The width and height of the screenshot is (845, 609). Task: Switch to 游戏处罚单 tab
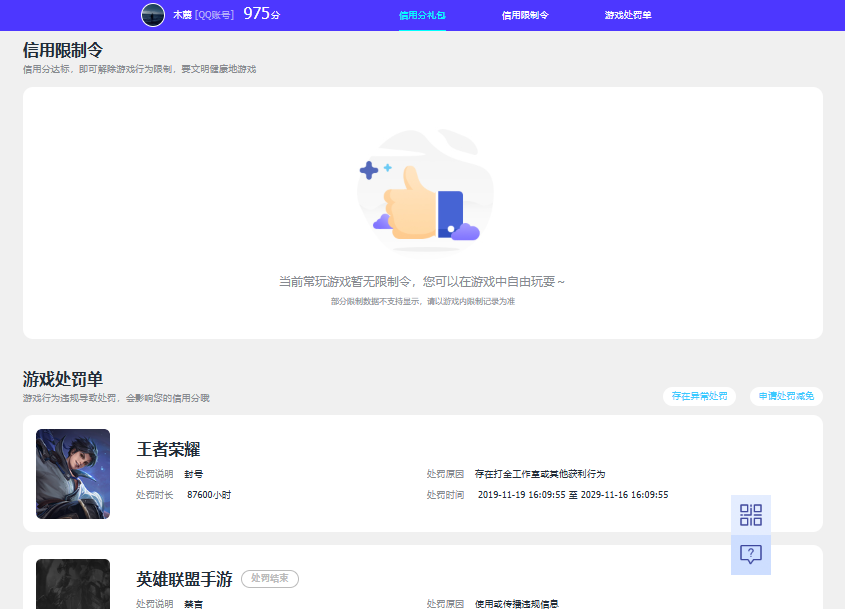[x=628, y=15]
